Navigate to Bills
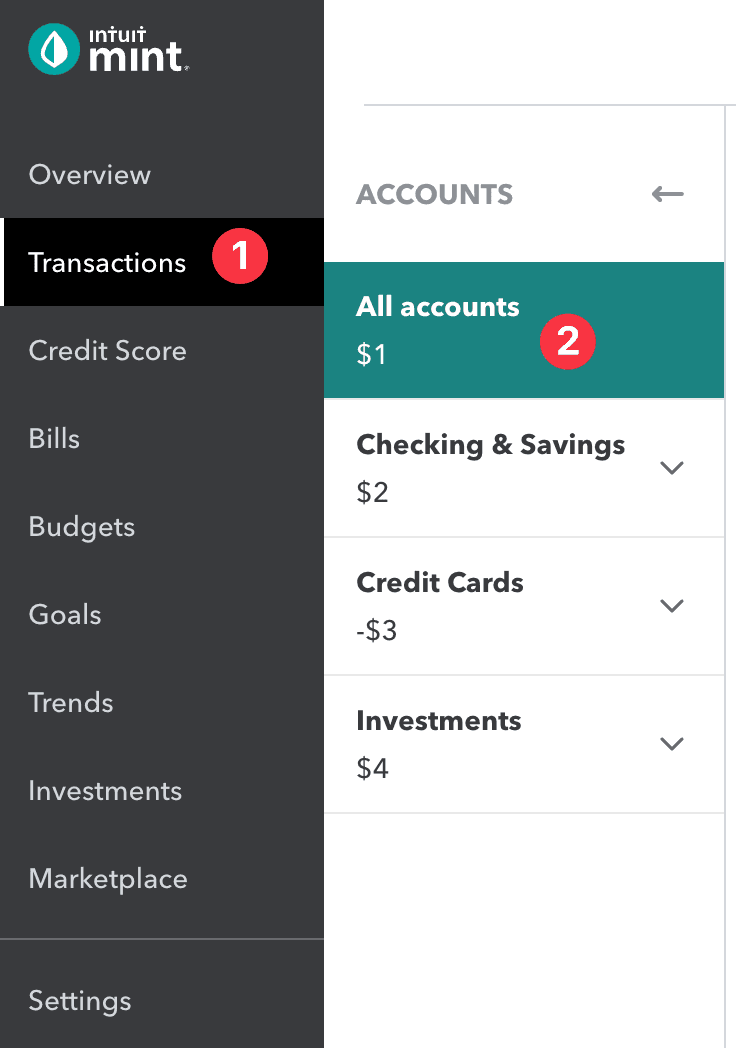This screenshot has width=736, height=1048. (54, 439)
